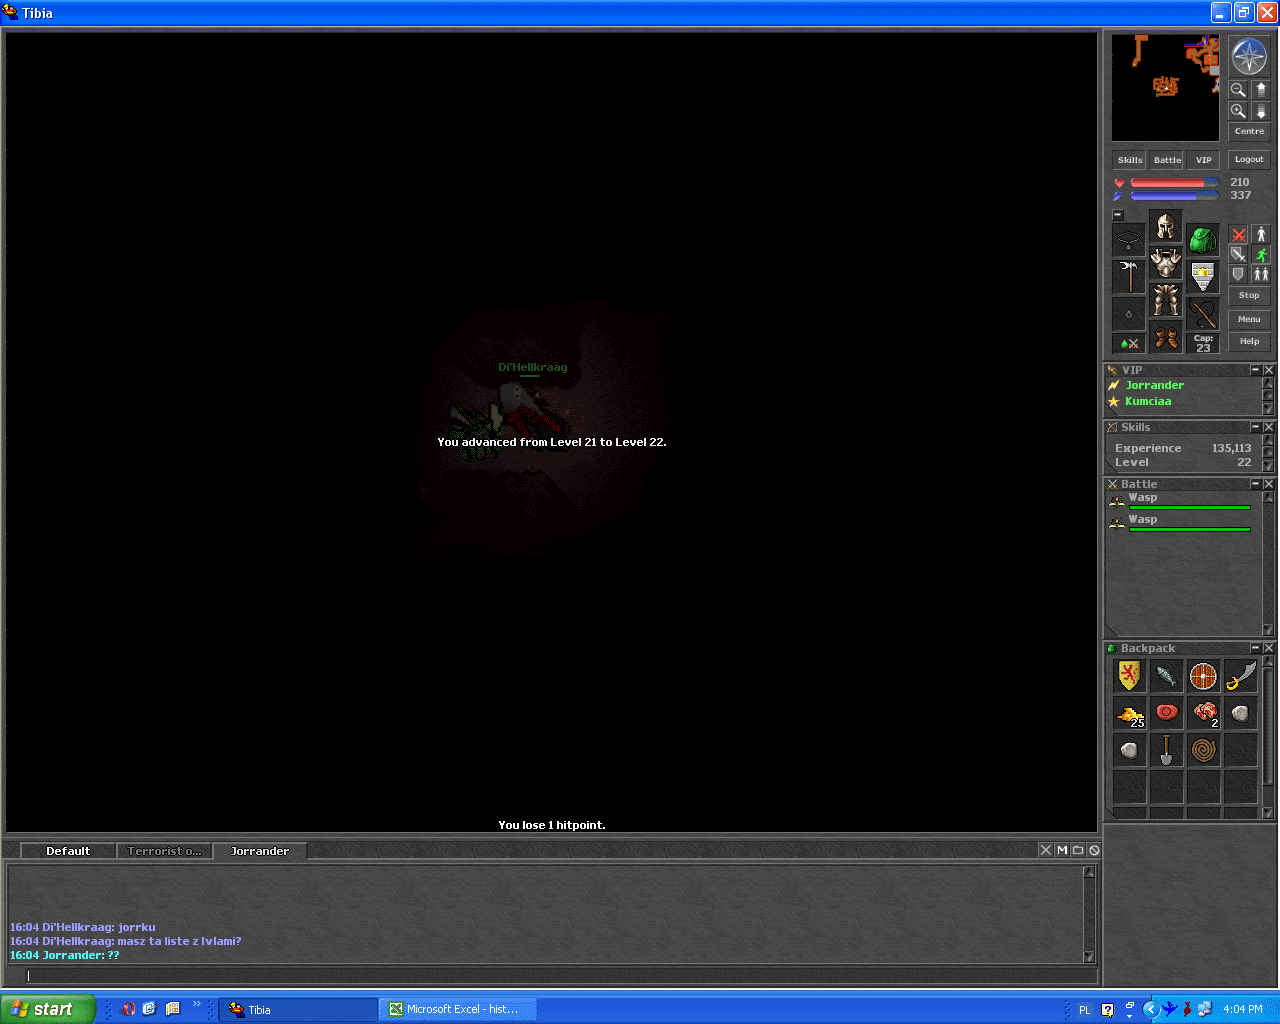This screenshot has width=1280, height=1024.
Task: Click Backpack scroll down arrow
Action: (1268, 813)
